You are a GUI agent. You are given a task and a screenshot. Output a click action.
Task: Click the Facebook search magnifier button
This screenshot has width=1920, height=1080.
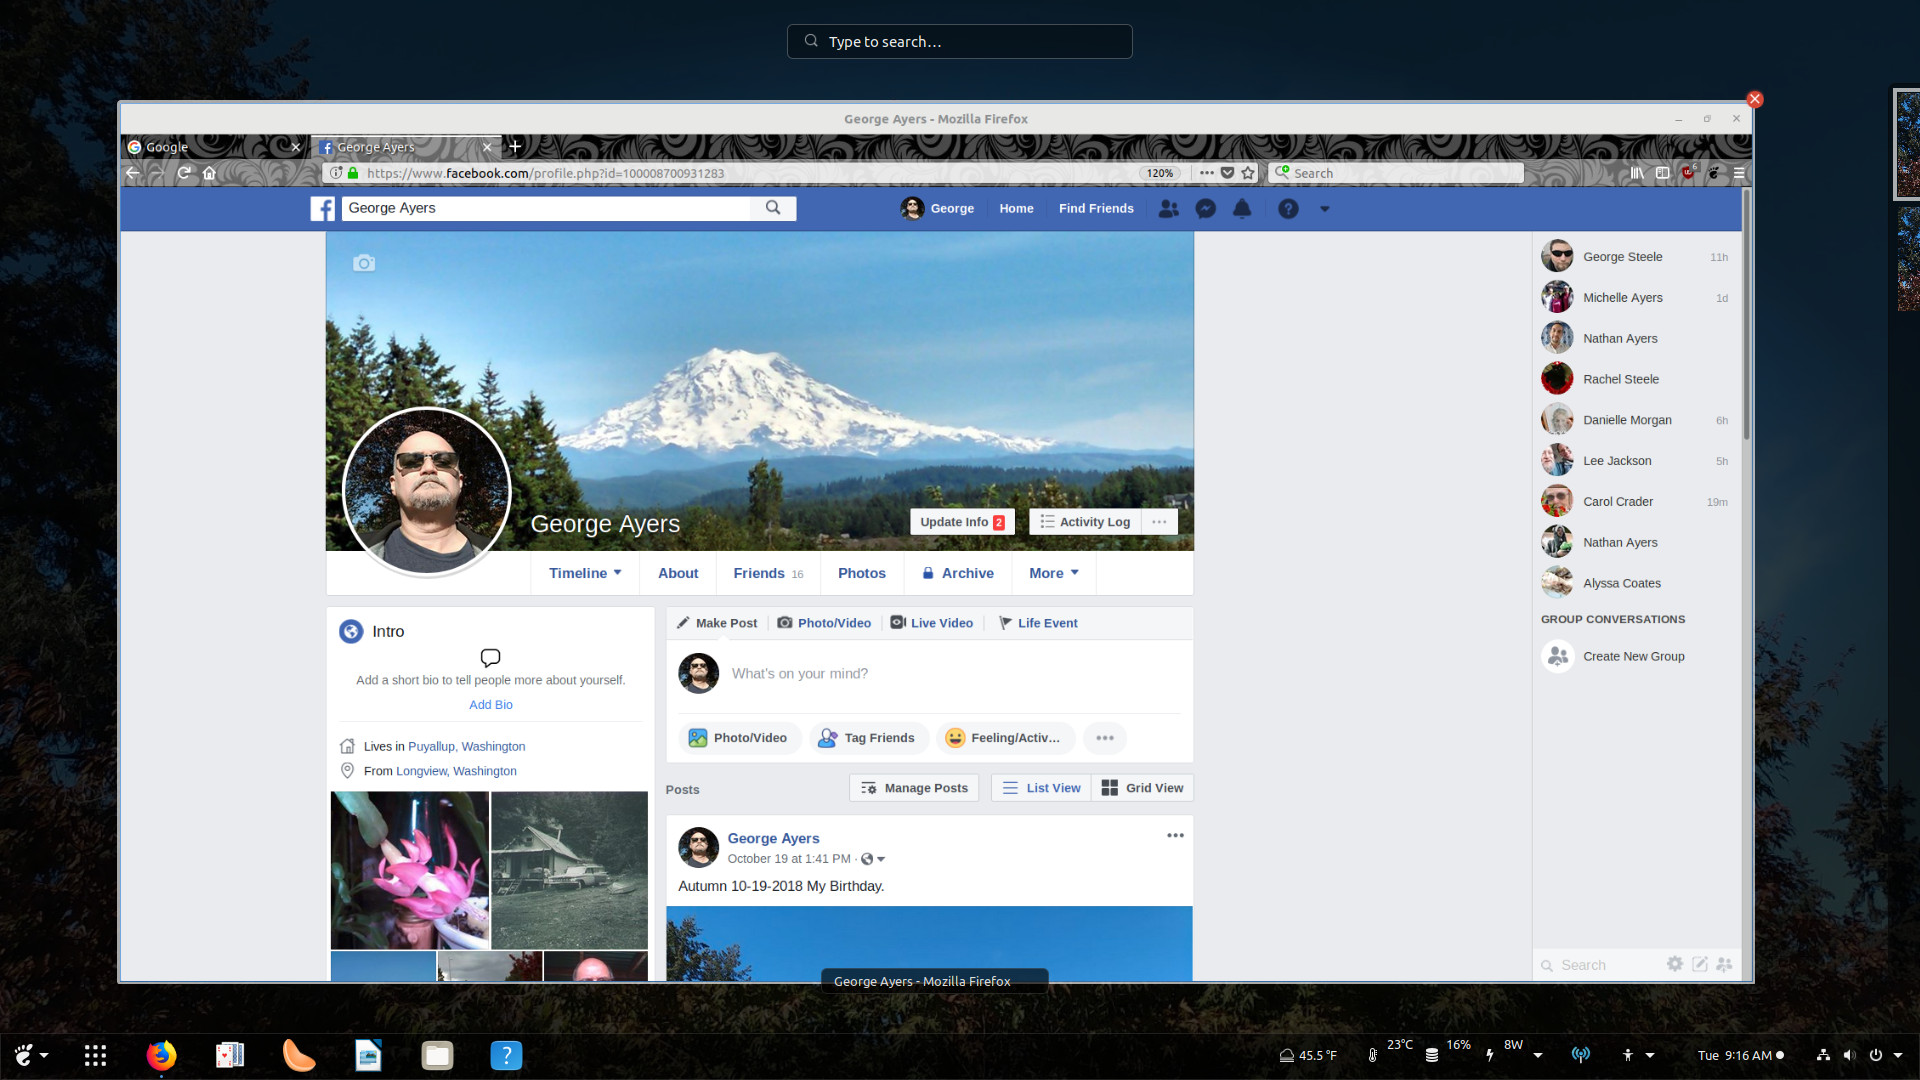(773, 208)
